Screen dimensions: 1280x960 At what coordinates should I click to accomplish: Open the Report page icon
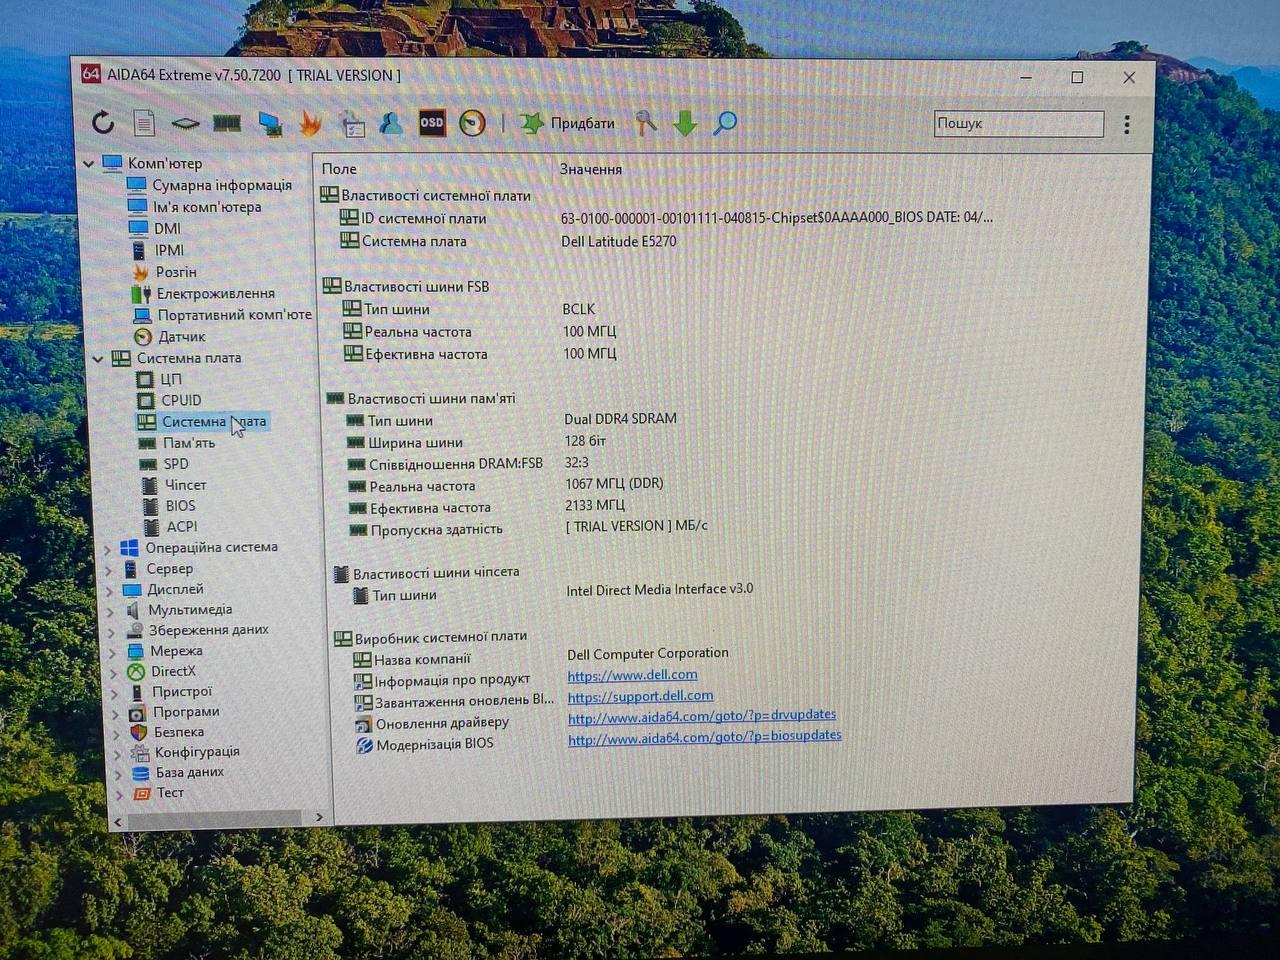tap(144, 123)
